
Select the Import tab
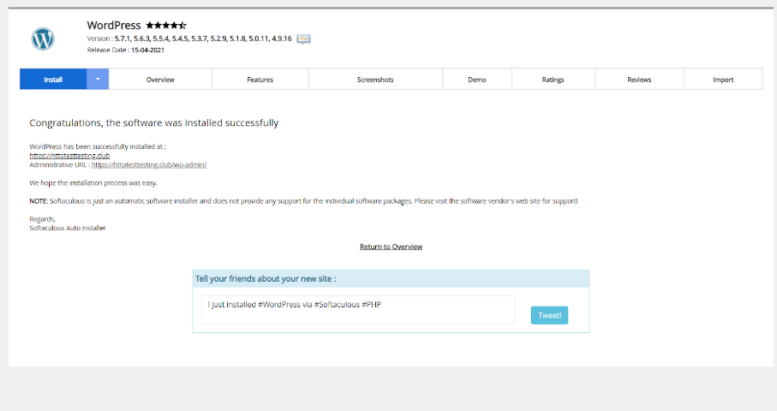[723, 80]
